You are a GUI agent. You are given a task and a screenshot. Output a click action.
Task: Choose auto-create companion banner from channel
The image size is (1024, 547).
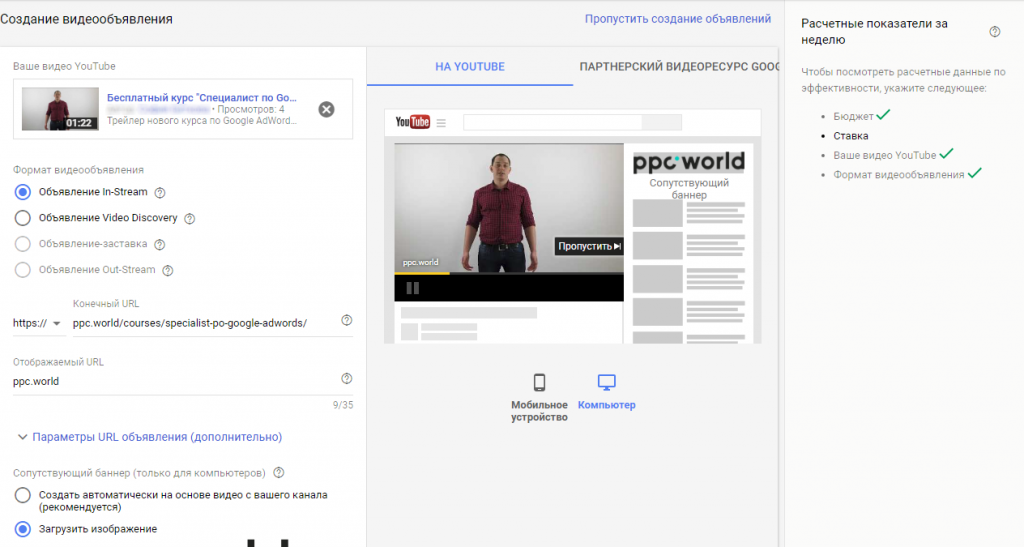tap(23, 495)
